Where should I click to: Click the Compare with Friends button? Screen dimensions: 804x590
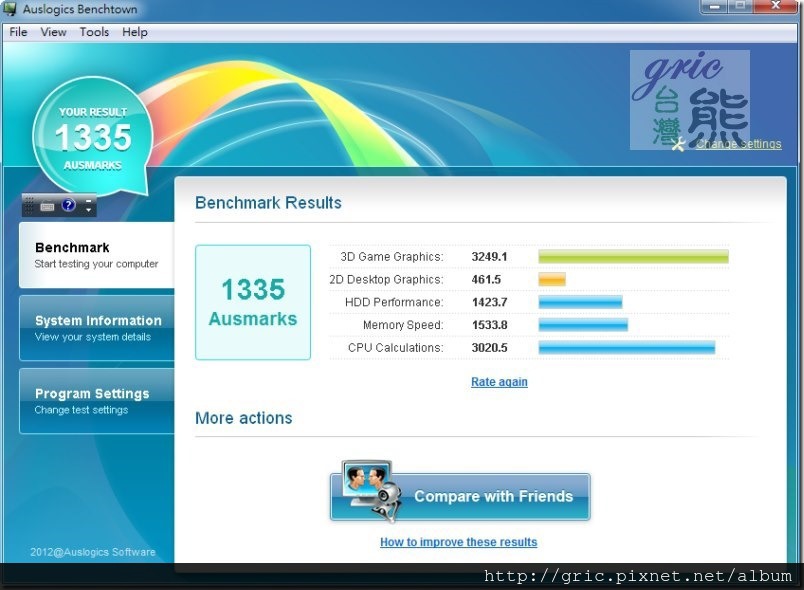coord(460,497)
